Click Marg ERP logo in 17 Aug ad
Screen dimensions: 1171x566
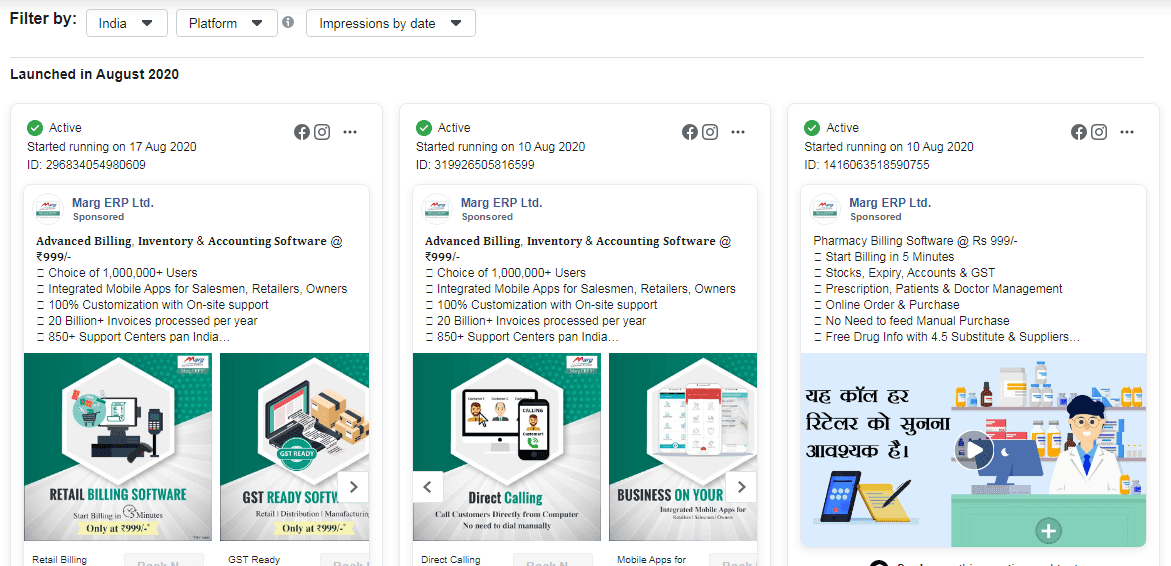(49, 209)
